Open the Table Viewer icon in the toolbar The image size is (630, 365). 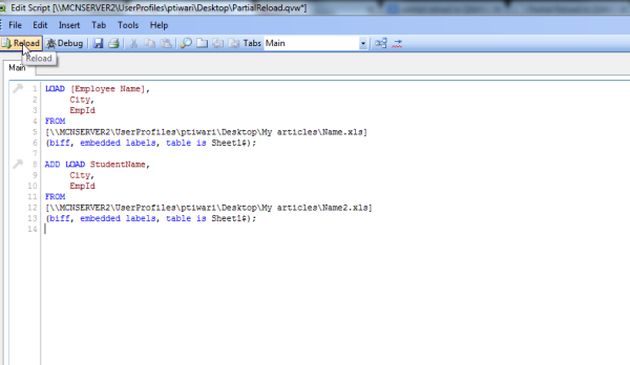tap(381, 43)
